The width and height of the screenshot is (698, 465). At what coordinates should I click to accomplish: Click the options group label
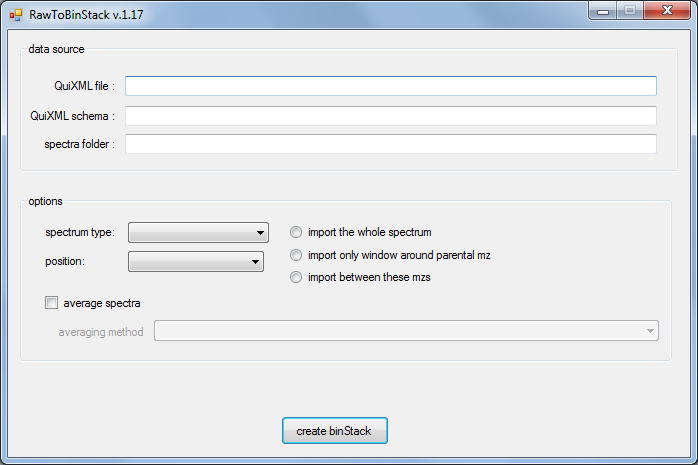45,201
